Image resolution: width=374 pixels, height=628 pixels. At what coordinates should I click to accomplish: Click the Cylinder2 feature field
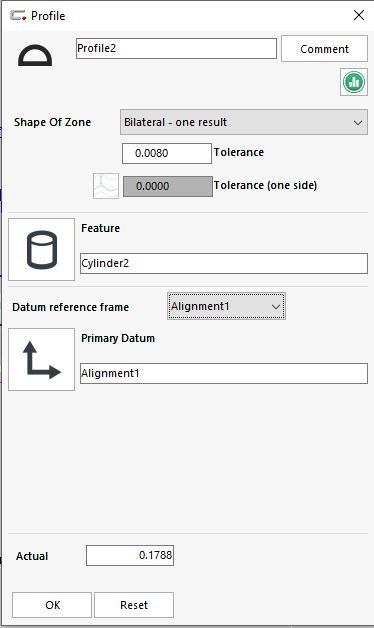(224, 264)
